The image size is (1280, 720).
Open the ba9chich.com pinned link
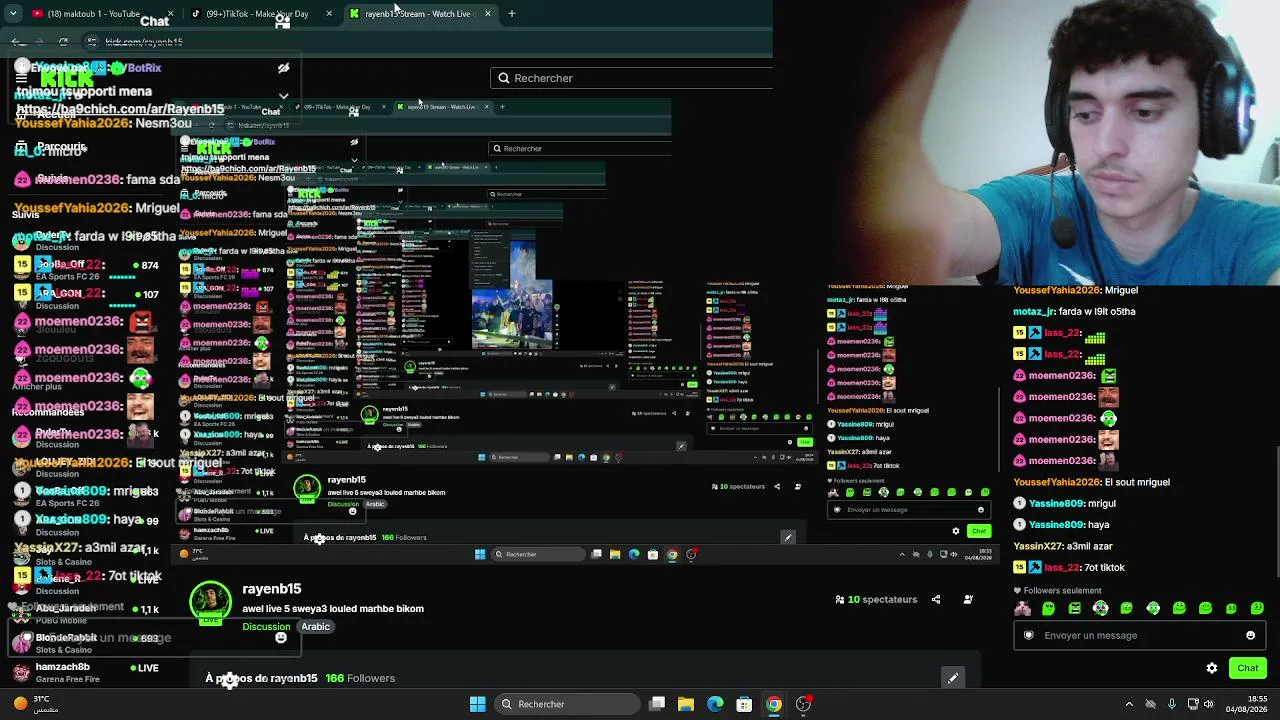point(120,109)
